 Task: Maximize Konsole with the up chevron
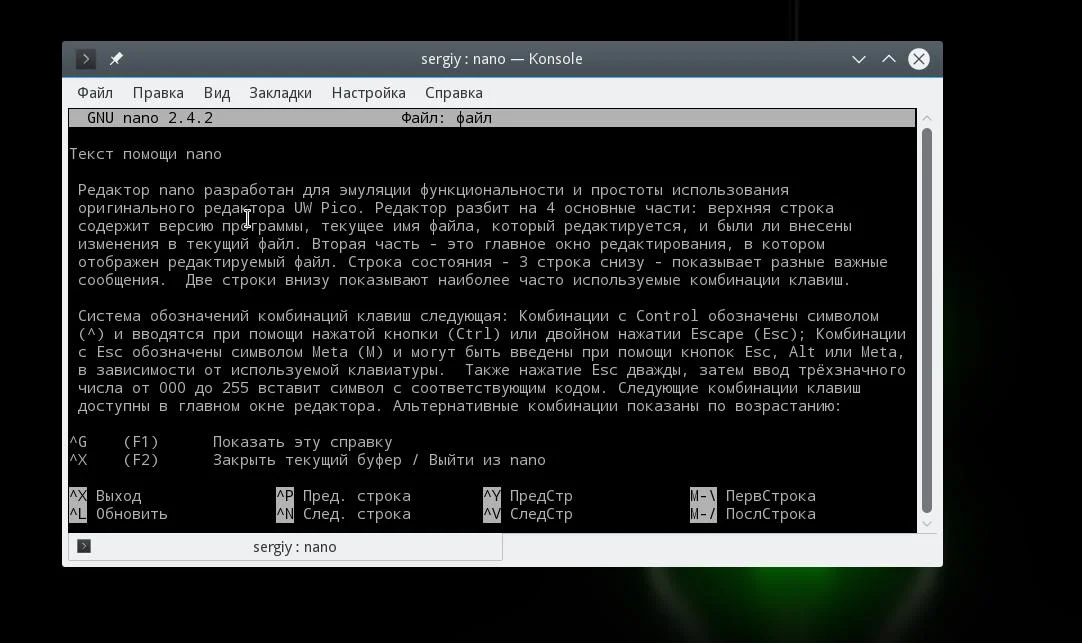click(889, 59)
